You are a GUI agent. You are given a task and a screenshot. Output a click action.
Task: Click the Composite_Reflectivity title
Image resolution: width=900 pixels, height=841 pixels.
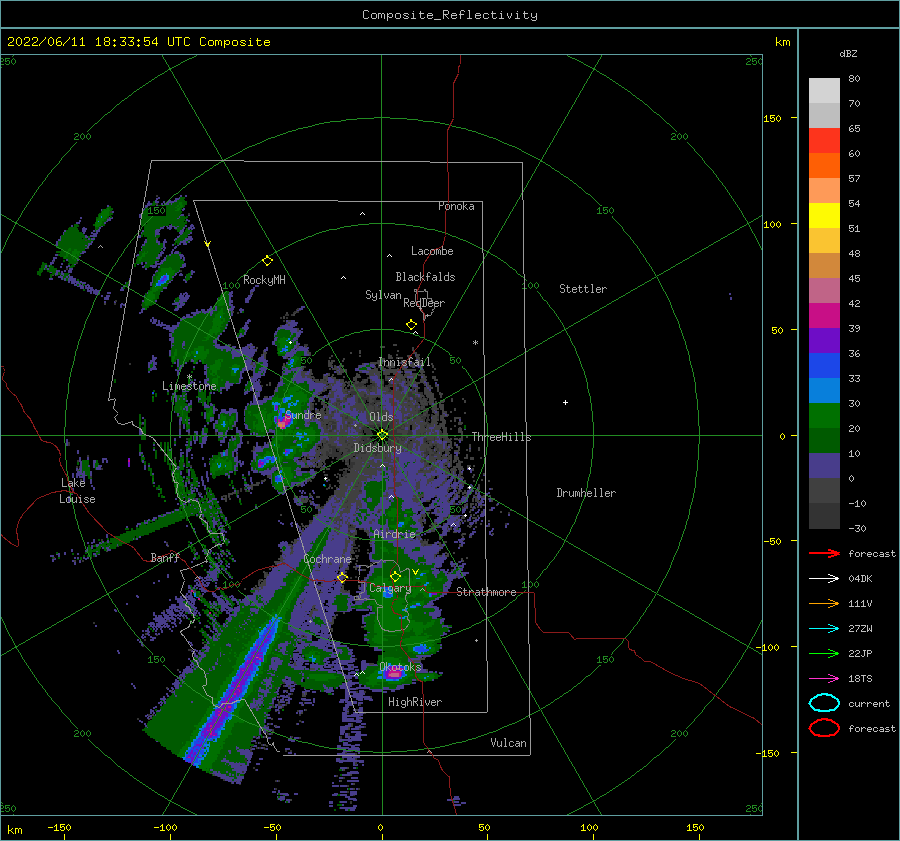tap(449, 15)
